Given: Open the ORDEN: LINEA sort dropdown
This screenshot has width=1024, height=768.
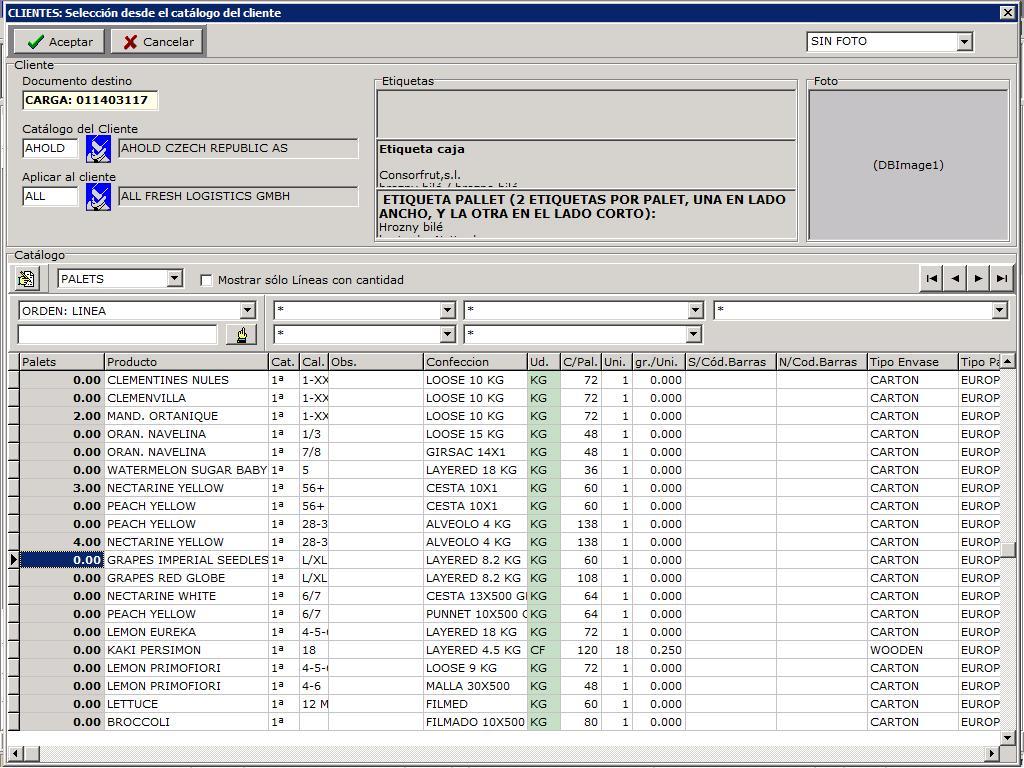Looking at the screenshot, I should coord(247,311).
